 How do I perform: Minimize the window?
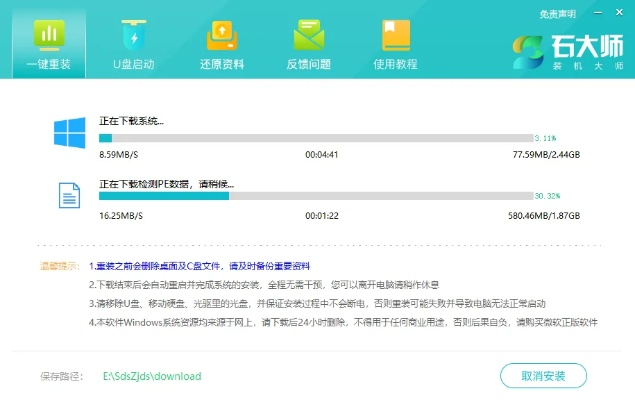click(x=598, y=13)
